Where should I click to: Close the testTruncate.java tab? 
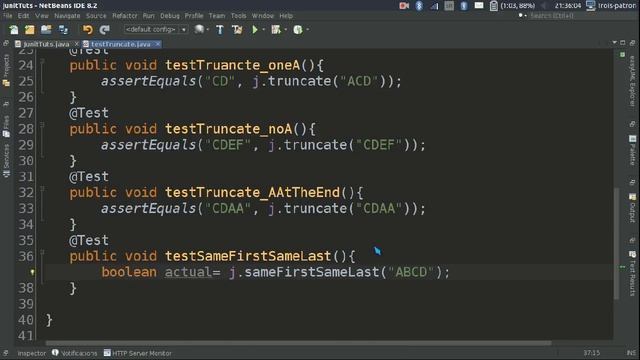(x=158, y=44)
